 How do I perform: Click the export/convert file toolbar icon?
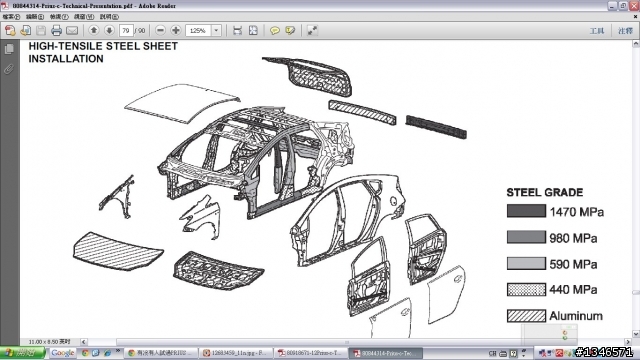point(25,31)
